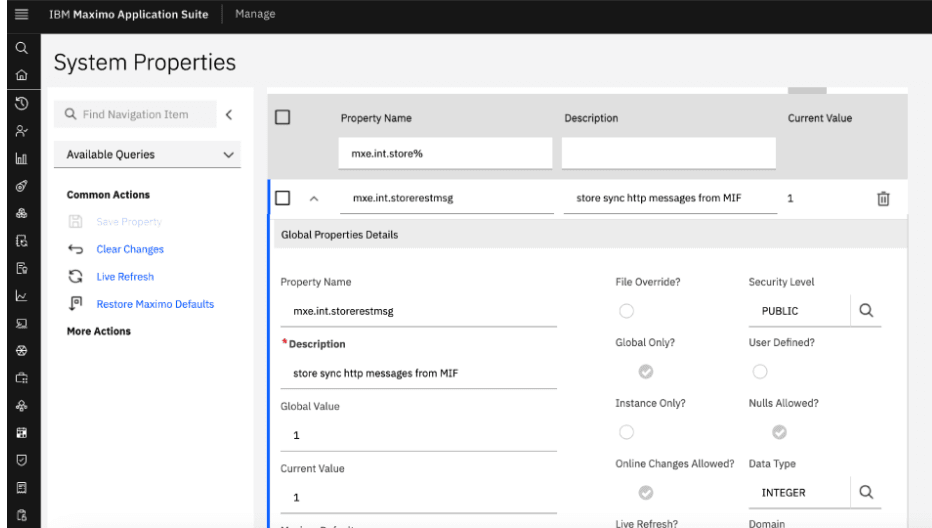Click the Clear Changes undo icon
The image size is (932, 528).
pyautogui.click(x=75, y=249)
